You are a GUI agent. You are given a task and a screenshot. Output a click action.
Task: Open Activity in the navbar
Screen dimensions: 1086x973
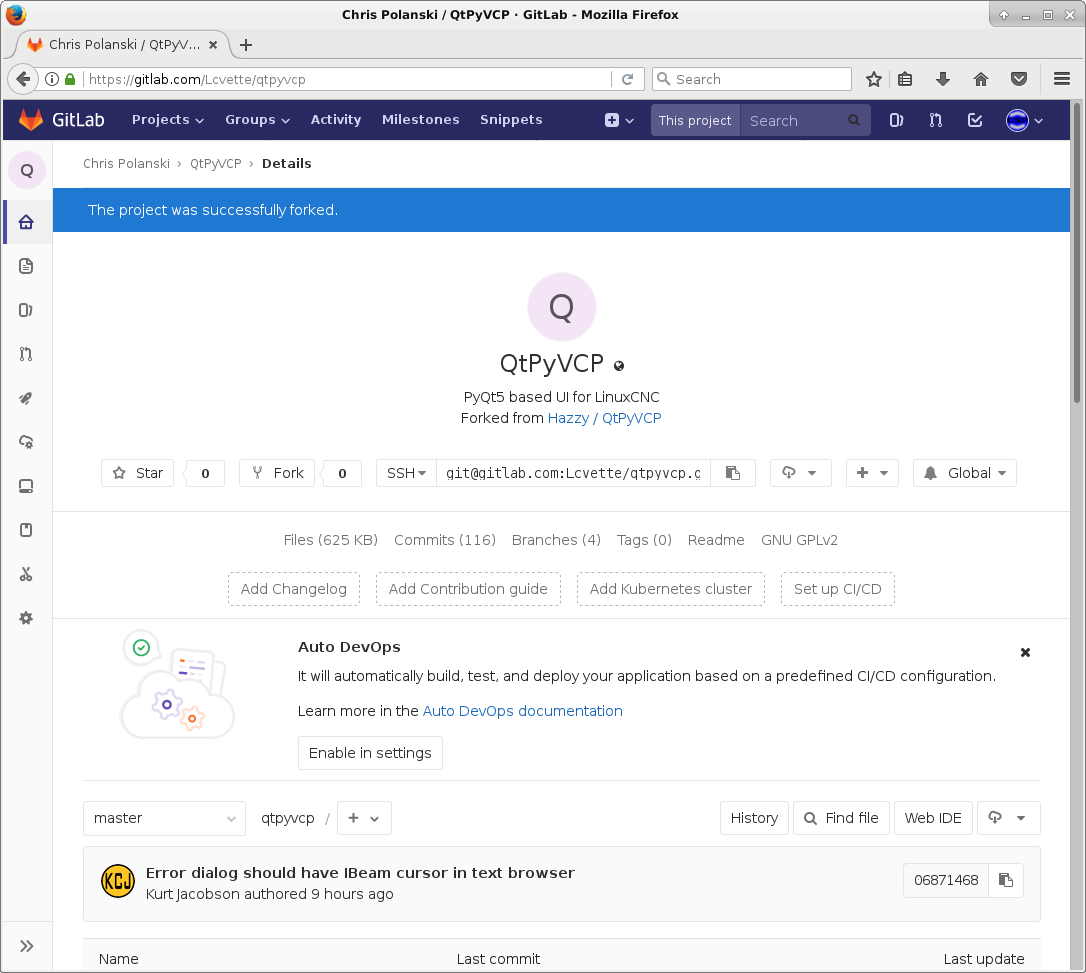tap(336, 120)
